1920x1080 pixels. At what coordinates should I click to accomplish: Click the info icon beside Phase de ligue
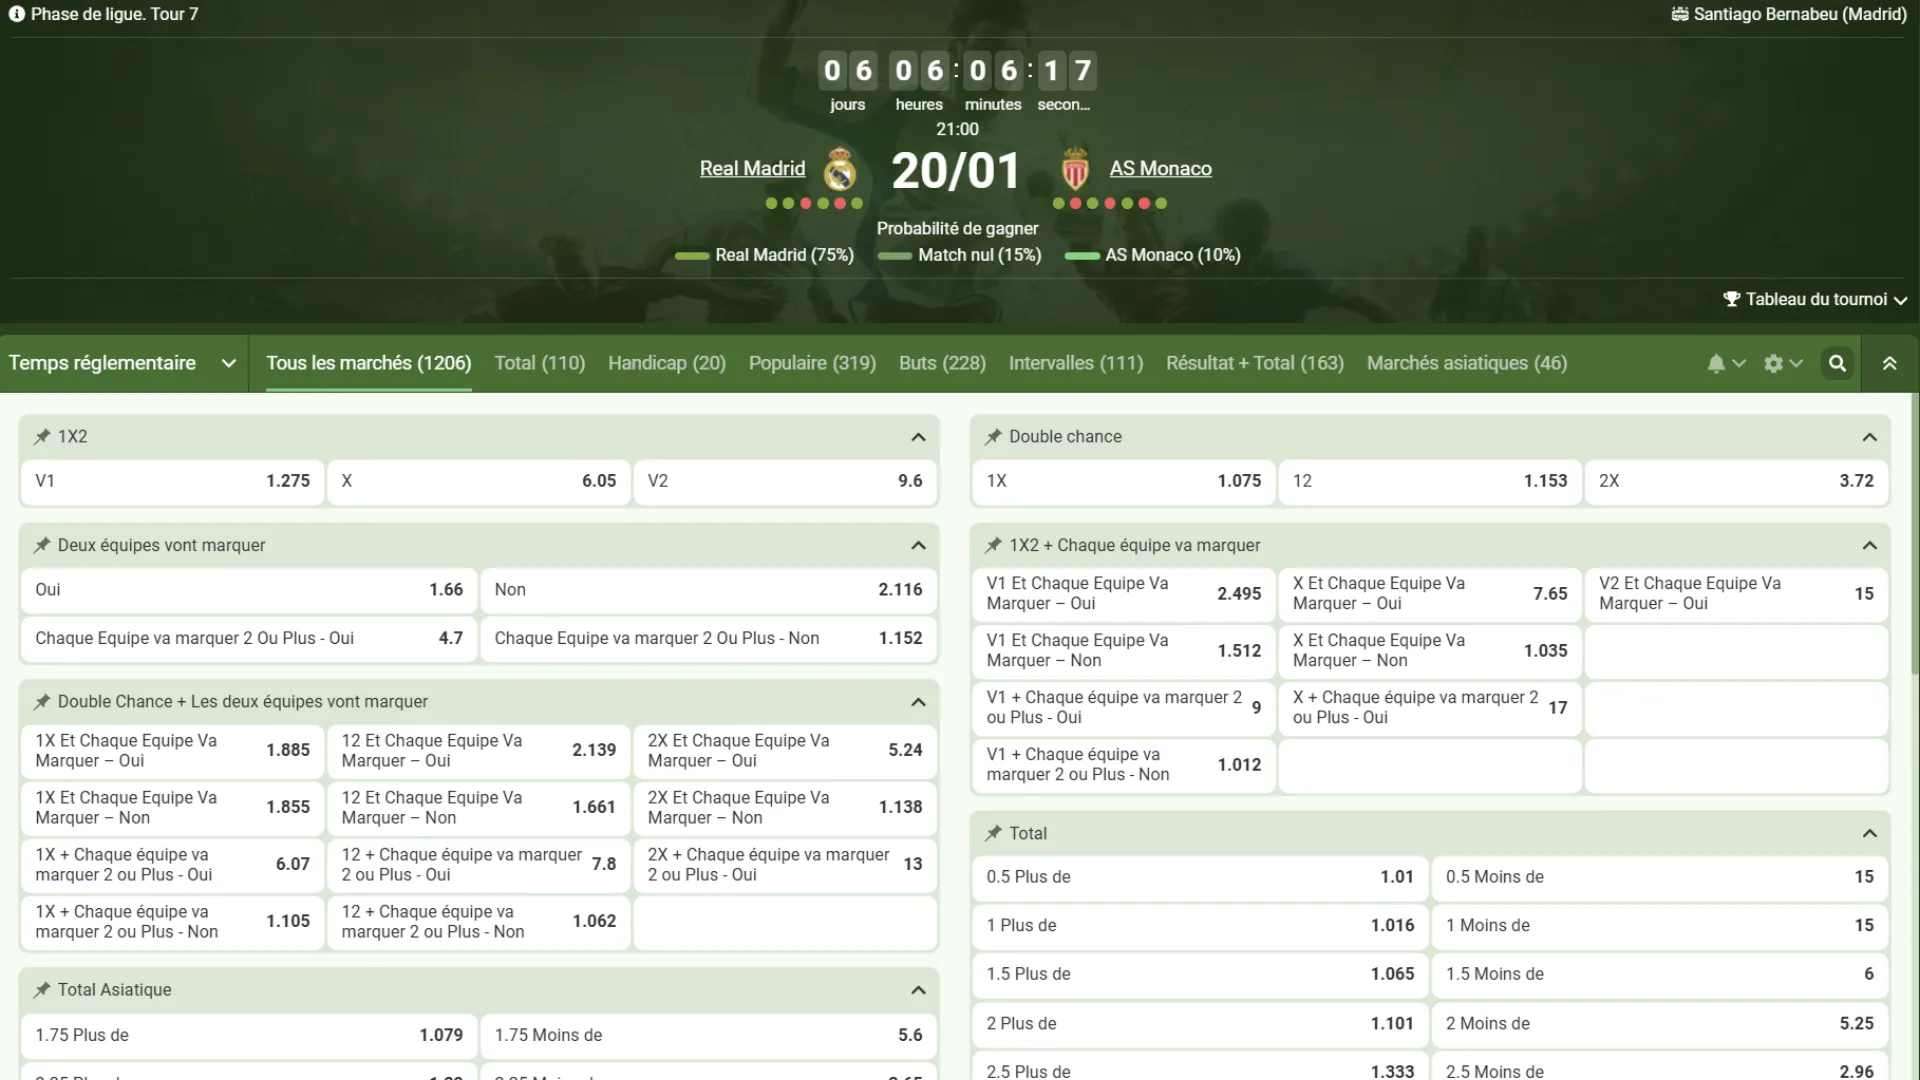coord(17,14)
